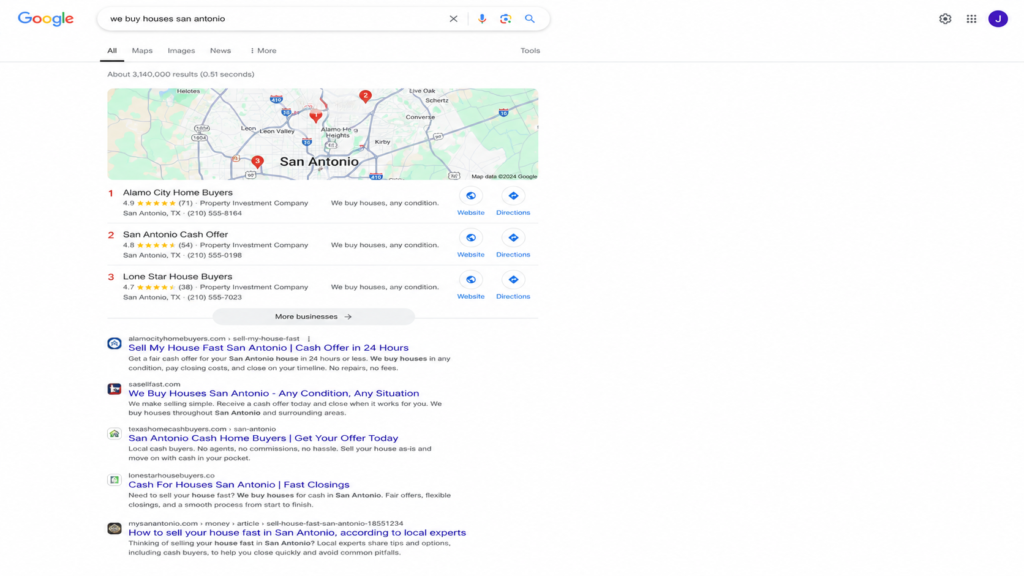This screenshot has width=1024, height=576.
Task: Click Website icon for San Antonio Cash Offer
Action: tap(471, 238)
